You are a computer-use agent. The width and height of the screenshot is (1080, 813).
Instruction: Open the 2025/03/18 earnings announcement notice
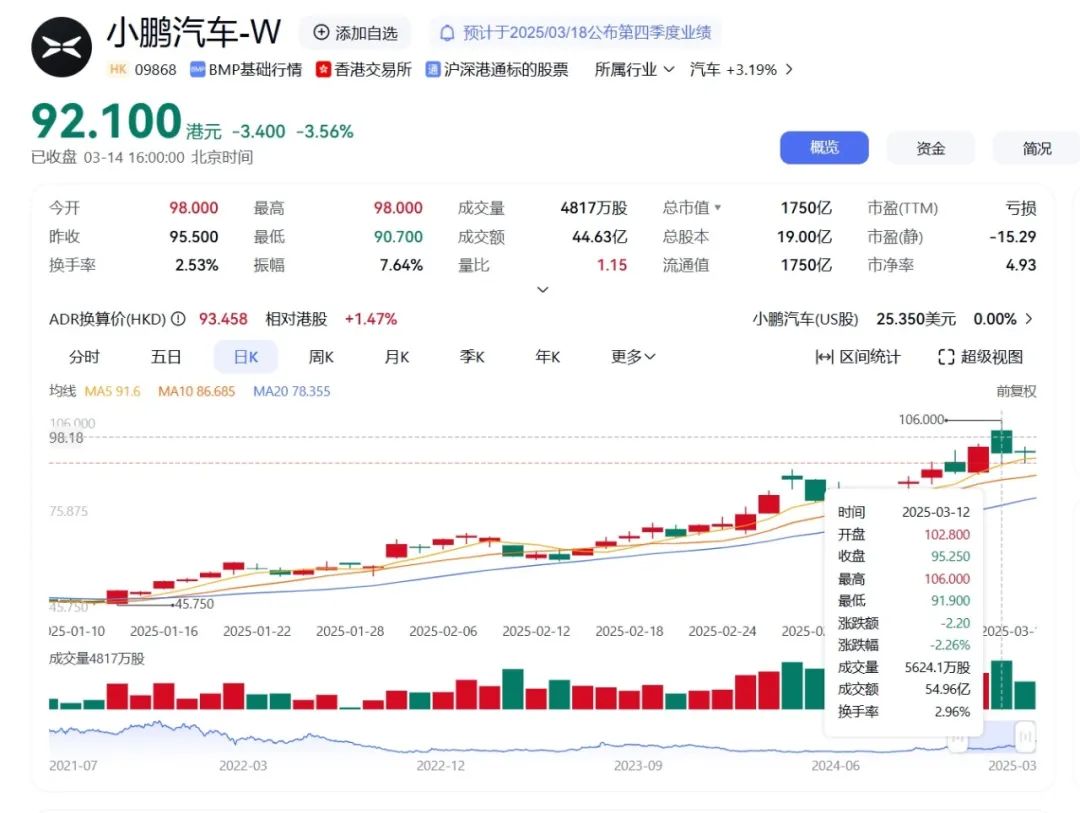576,32
